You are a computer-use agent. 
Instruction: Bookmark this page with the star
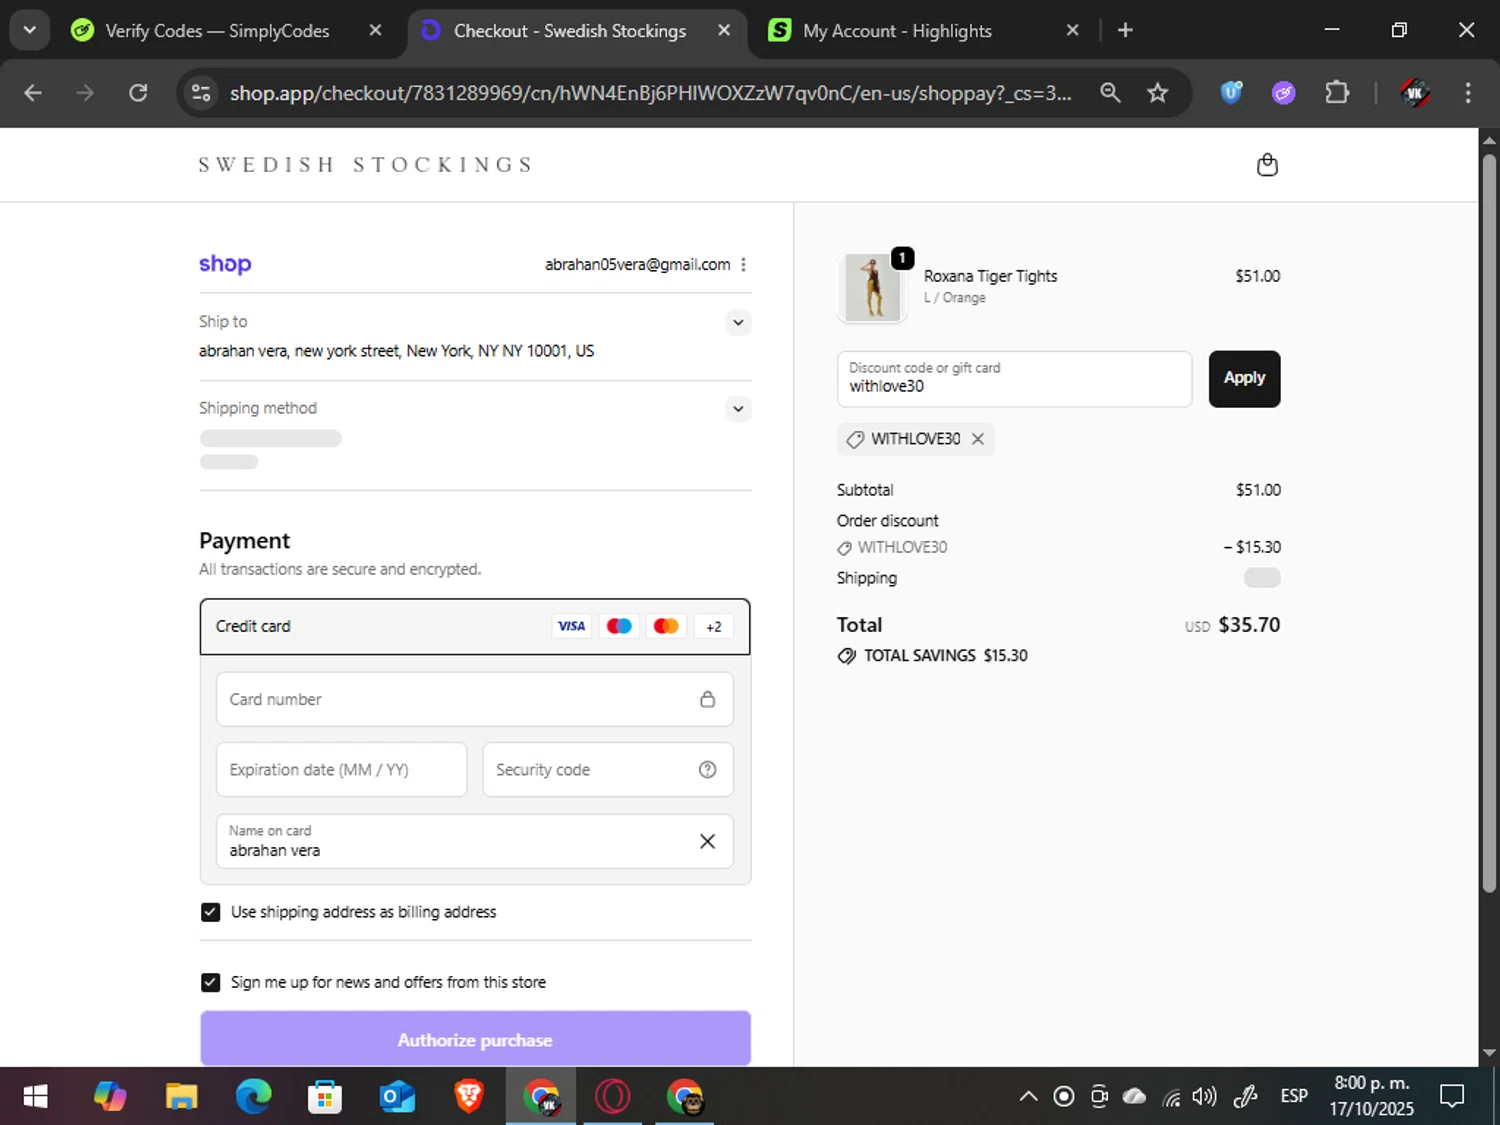click(x=1158, y=93)
